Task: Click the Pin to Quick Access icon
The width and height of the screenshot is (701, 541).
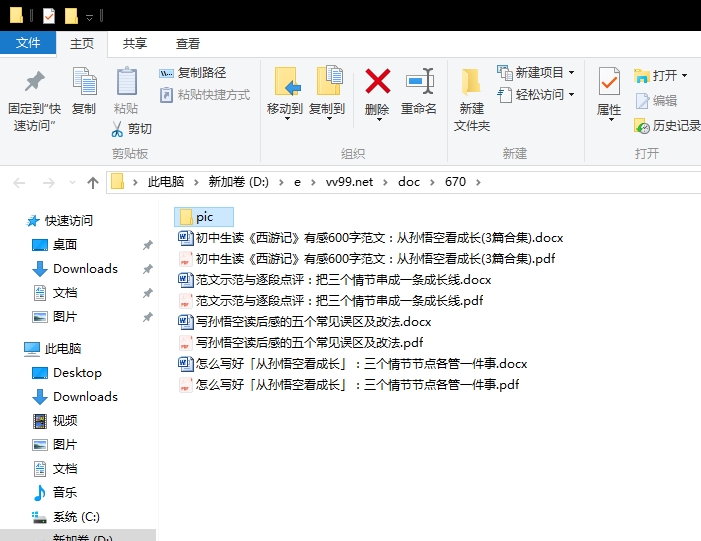Action: [34, 81]
